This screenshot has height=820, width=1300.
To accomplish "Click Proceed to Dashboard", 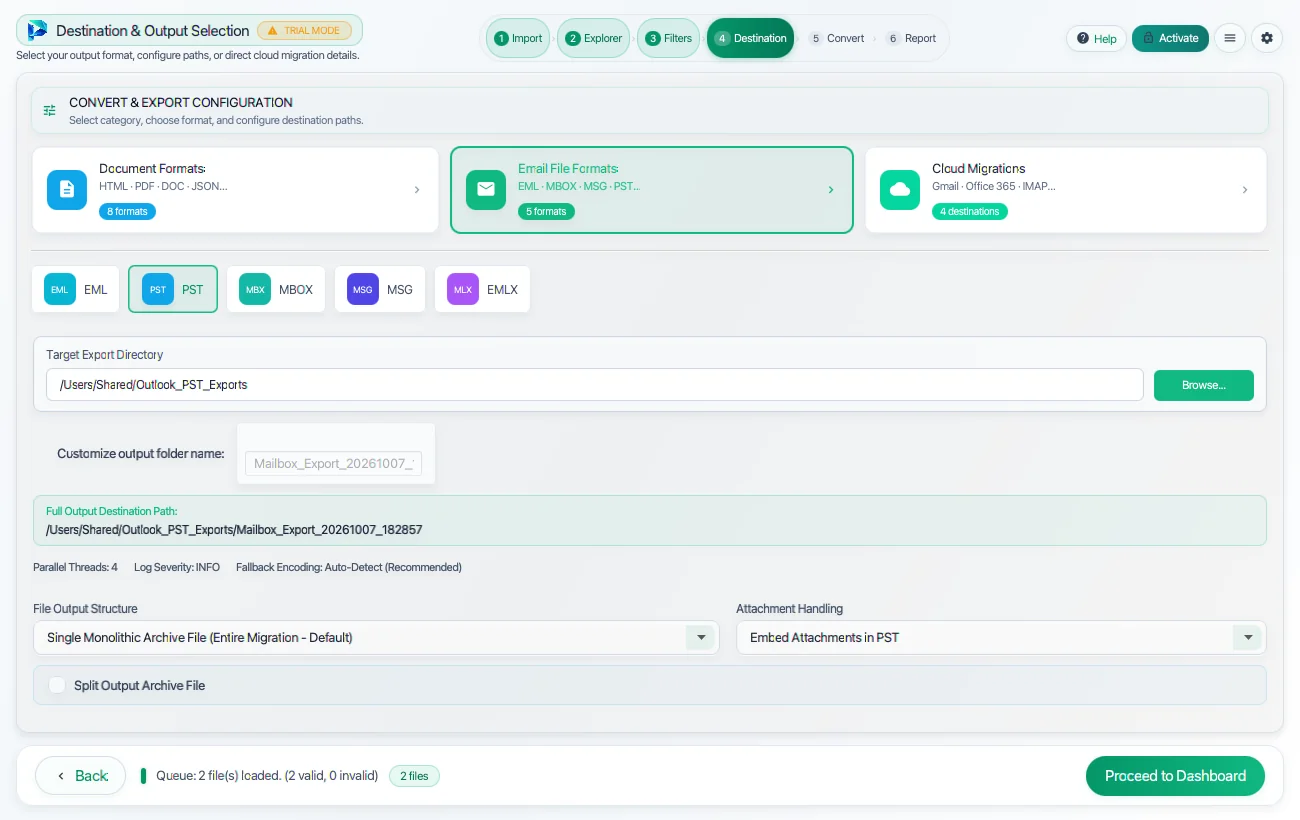I will [1175, 776].
